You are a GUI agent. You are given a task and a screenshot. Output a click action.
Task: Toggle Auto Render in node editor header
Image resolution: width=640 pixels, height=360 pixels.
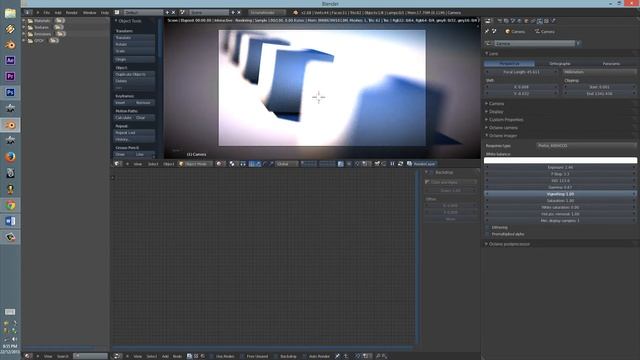pos(305,356)
